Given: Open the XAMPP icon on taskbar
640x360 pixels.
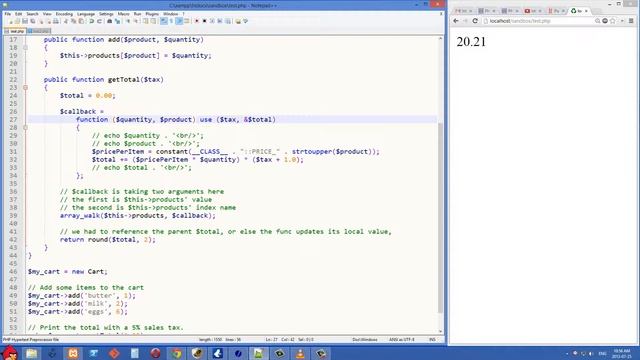Looking at the screenshot, I should tap(73, 353).
